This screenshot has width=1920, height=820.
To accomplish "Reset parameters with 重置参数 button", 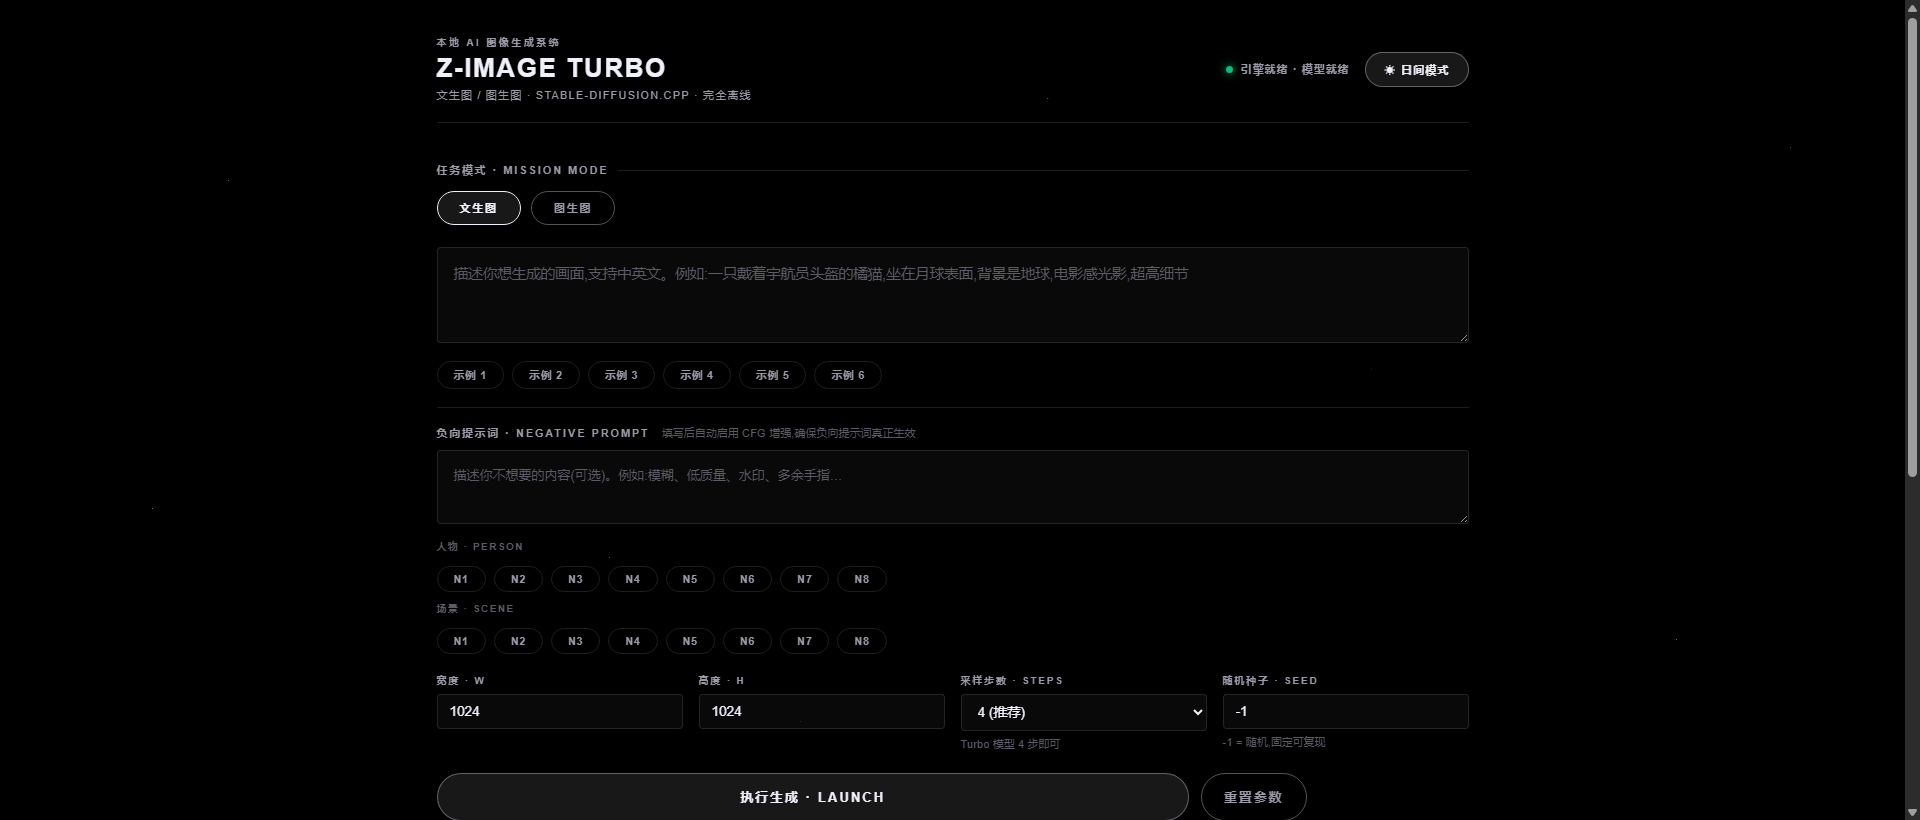I will click(1253, 797).
